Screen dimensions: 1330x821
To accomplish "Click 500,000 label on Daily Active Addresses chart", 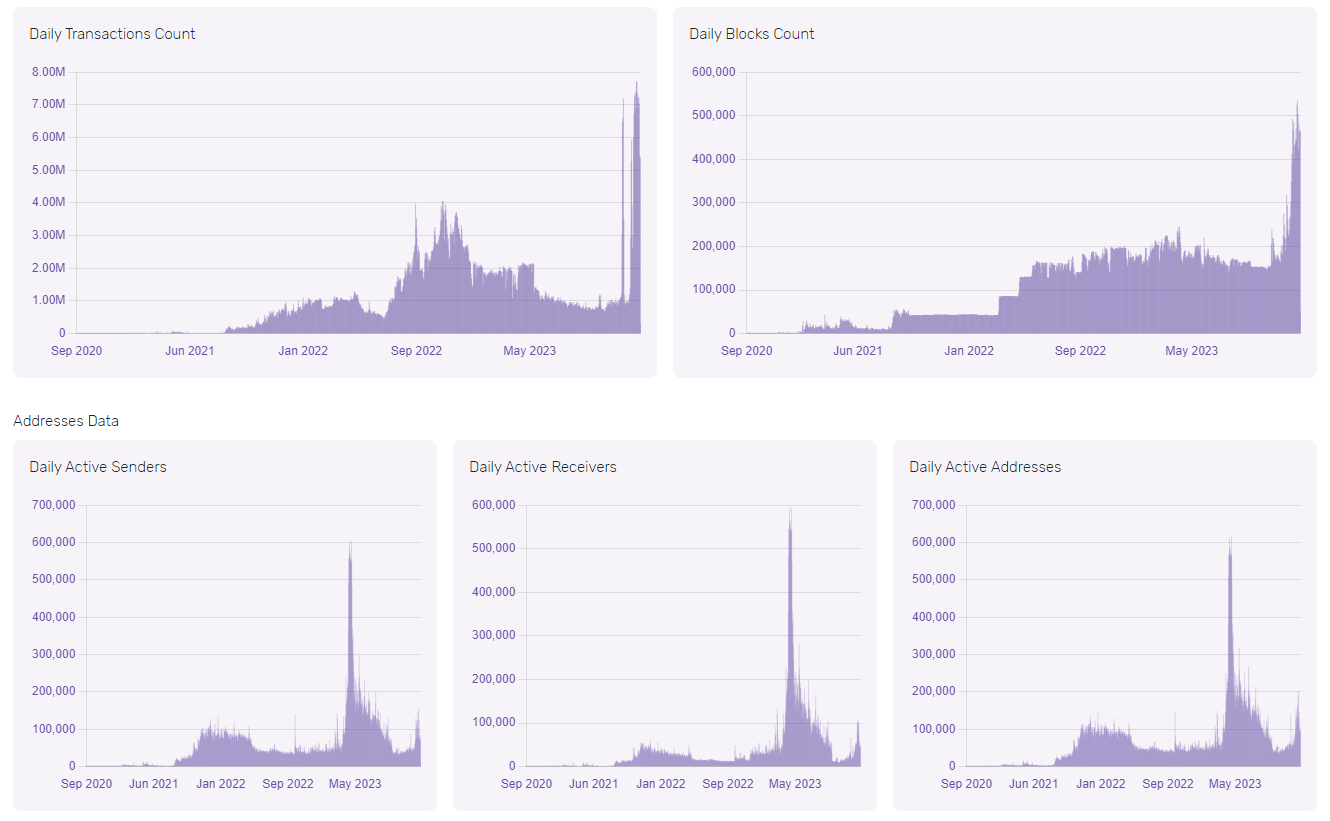I will pyautogui.click(x=933, y=579).
